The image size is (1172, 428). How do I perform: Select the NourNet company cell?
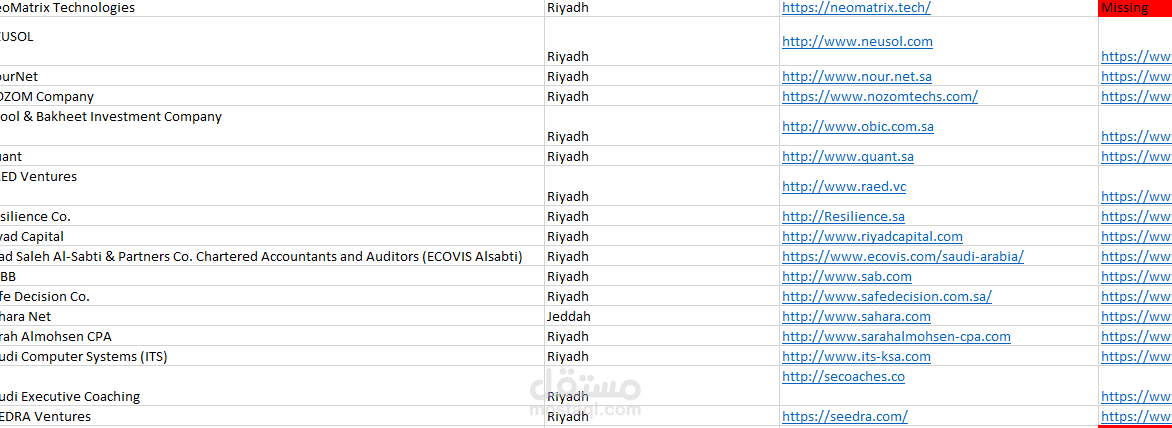pos(272,76)
